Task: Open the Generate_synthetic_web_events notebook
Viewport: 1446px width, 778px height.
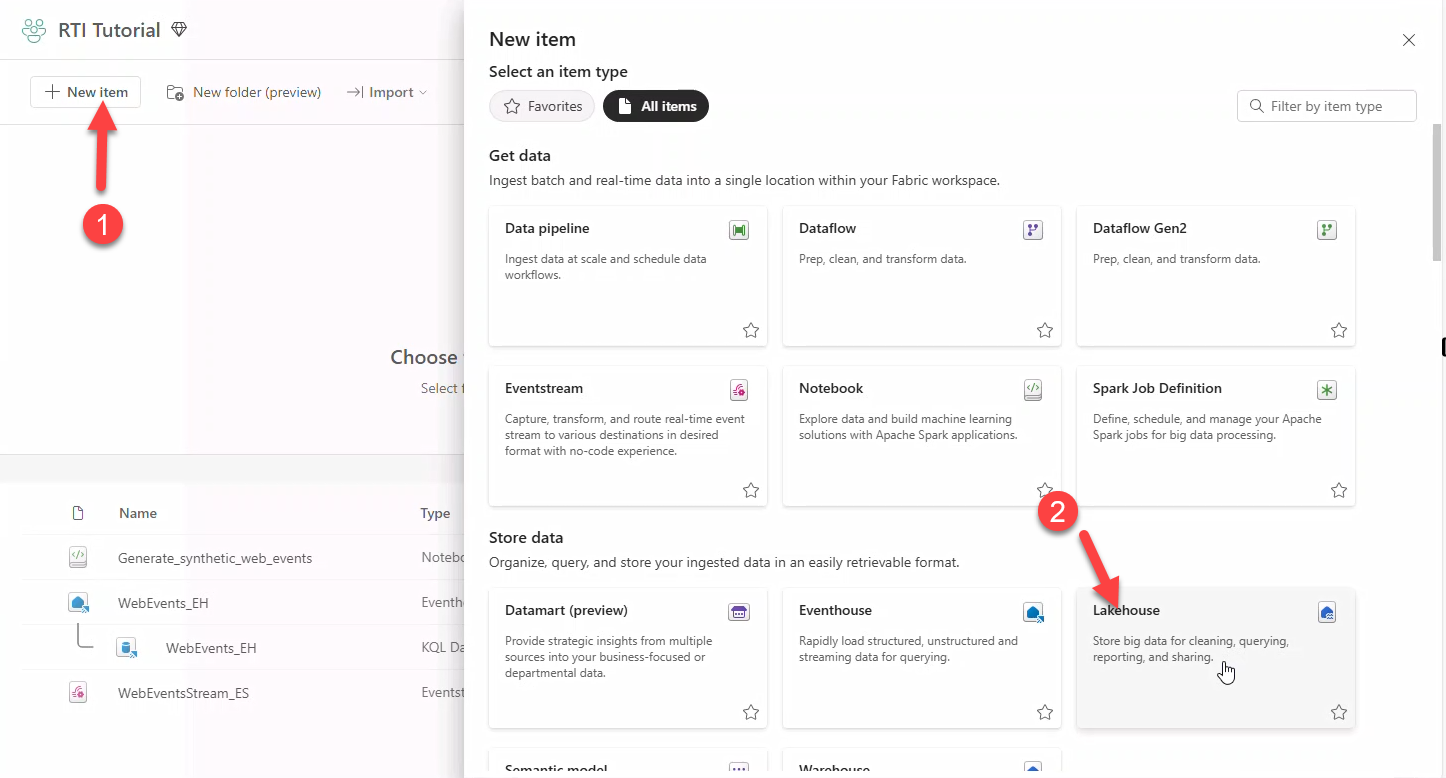Action: click(x=215, y=558)
